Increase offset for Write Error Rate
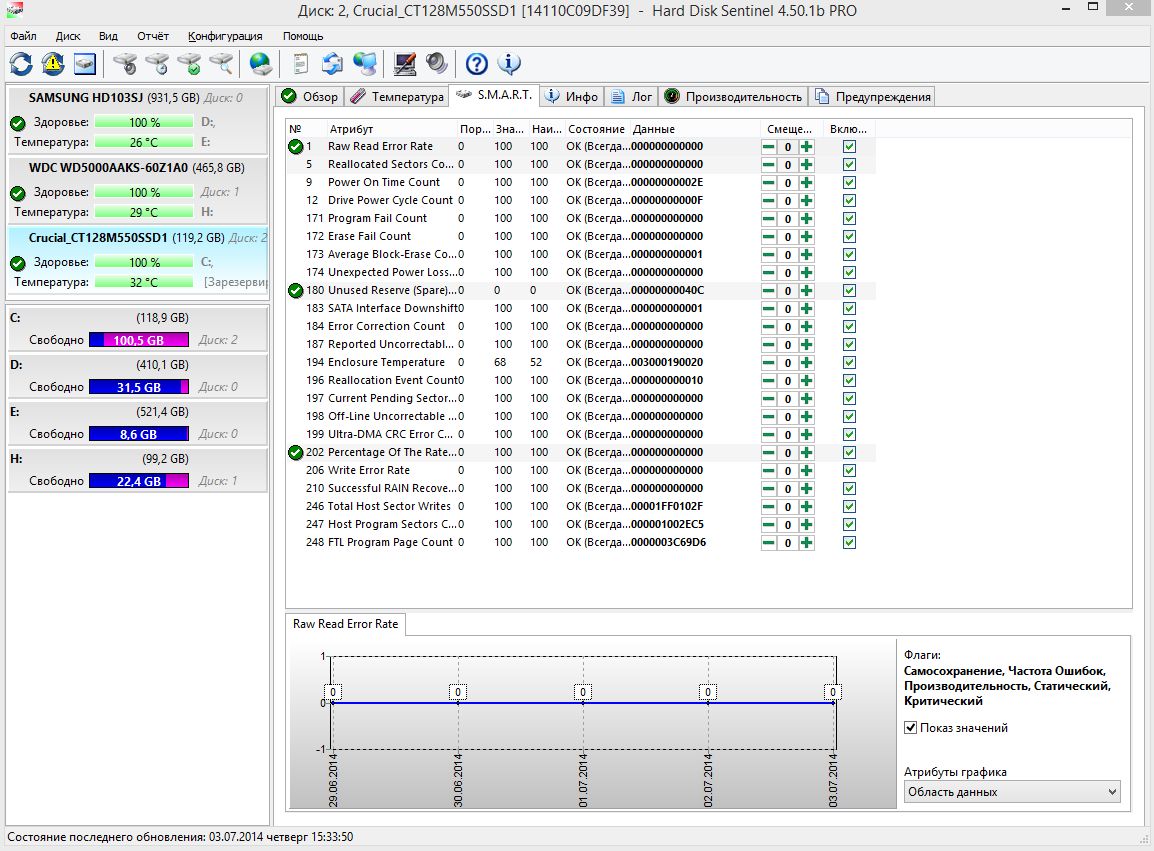Viewport: 1154px width, 851px height. coord(807,470)
